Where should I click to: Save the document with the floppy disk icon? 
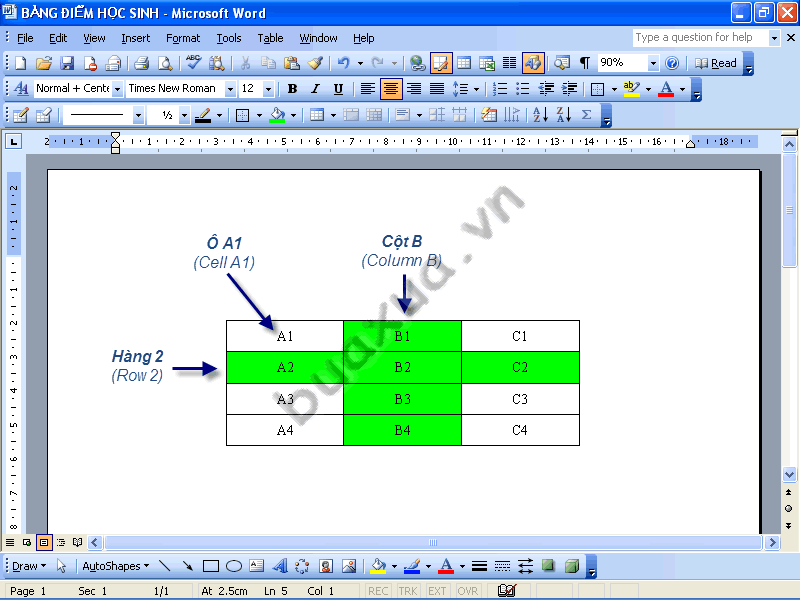click(67, 63)
